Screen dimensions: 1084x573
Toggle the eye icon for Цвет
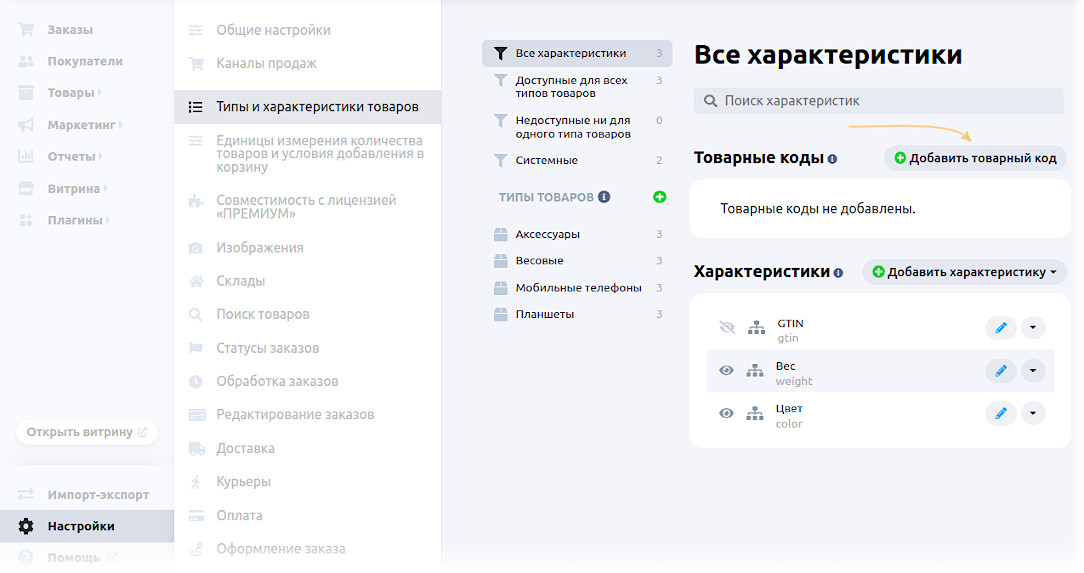pos(727,413)
